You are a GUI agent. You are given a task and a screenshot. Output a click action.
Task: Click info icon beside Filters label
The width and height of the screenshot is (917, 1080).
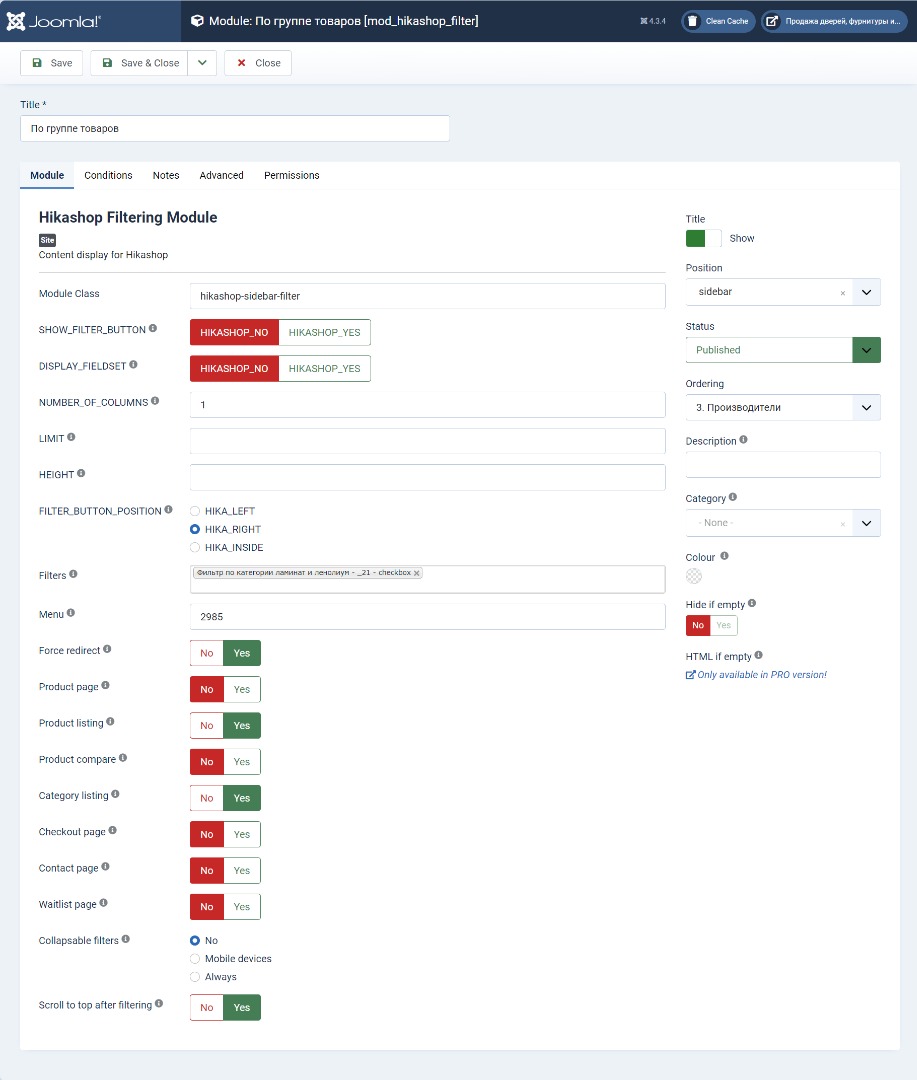click(x=73, y=574)
